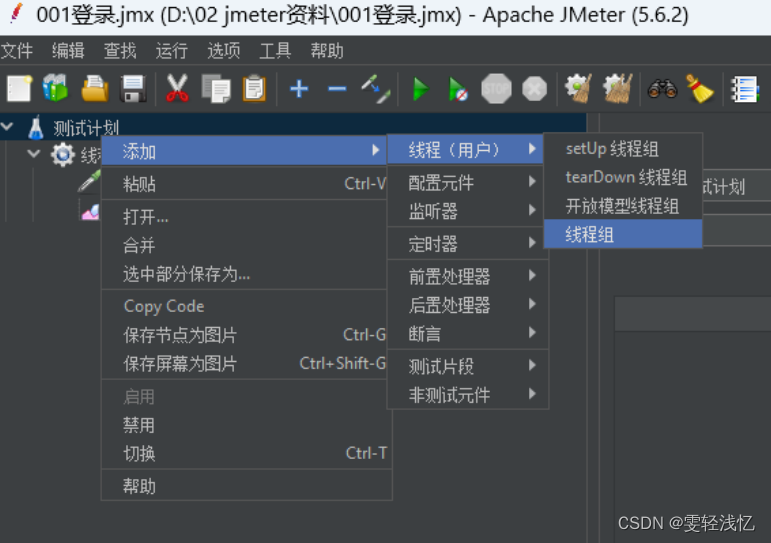This screenshot has height=543, width=771.
Task: Click the Clear results gear-broom icon
Action: click(579, 89)
